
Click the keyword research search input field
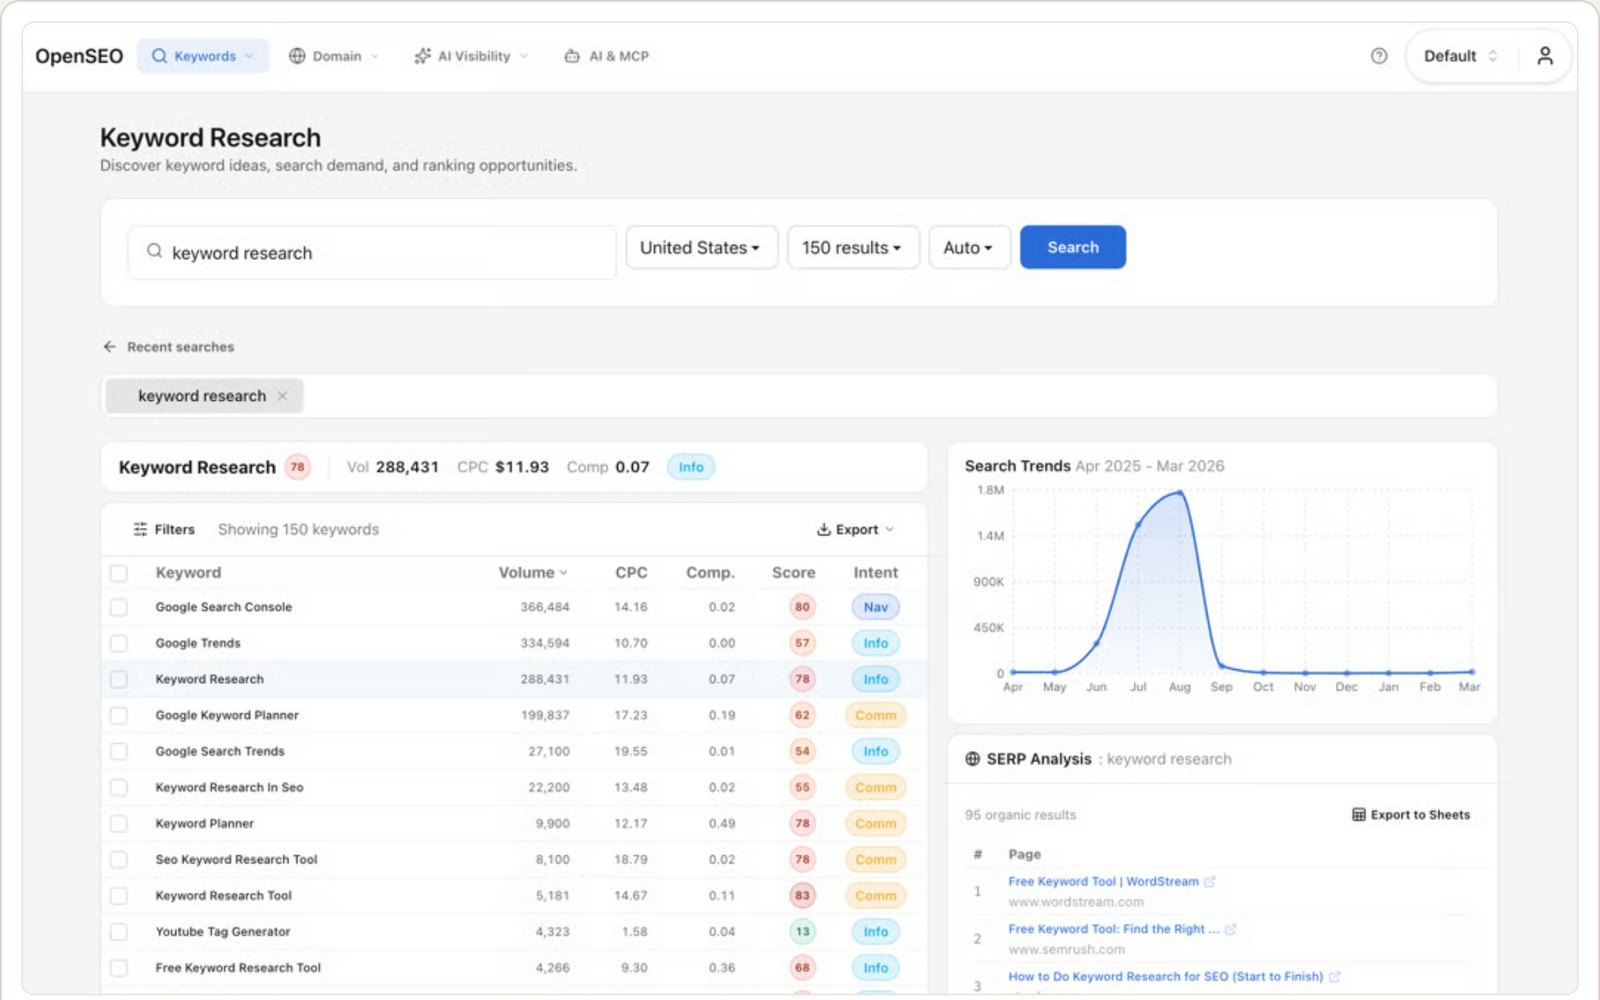click(x=372, y=252)
